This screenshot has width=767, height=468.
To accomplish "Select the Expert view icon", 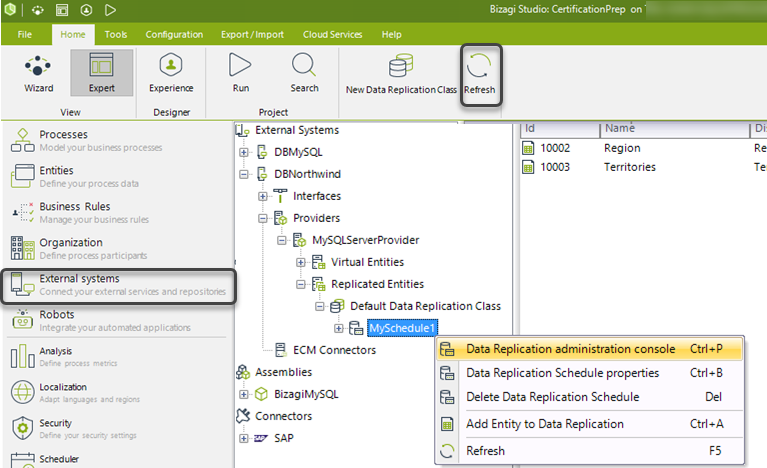I will click(x=101, y=65).
